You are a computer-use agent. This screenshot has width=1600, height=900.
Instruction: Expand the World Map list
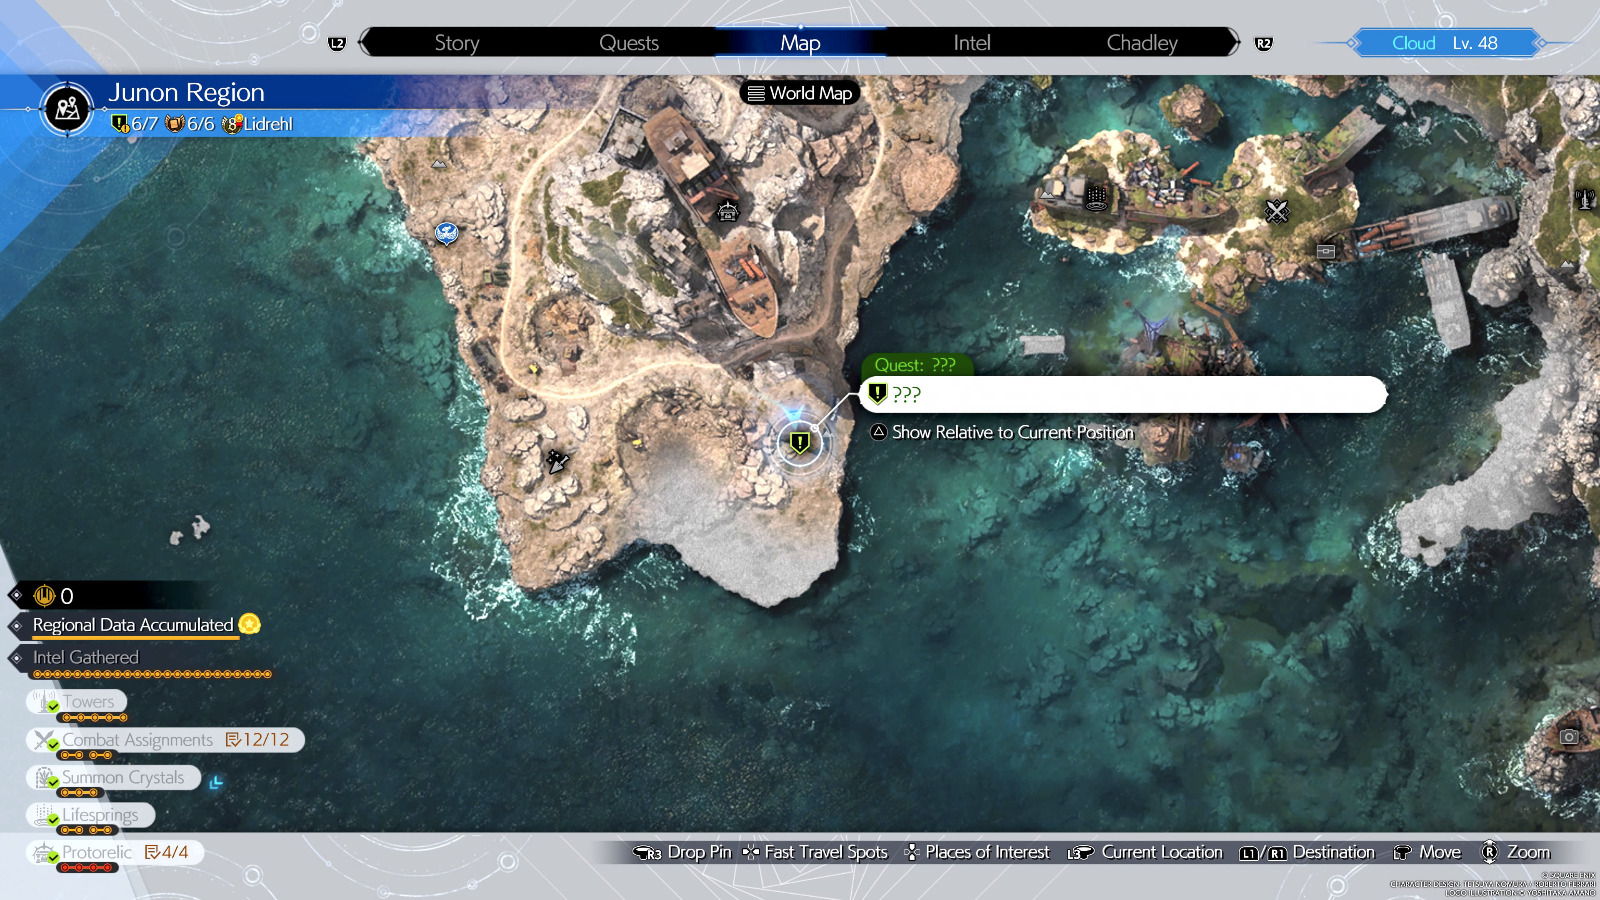800,93
